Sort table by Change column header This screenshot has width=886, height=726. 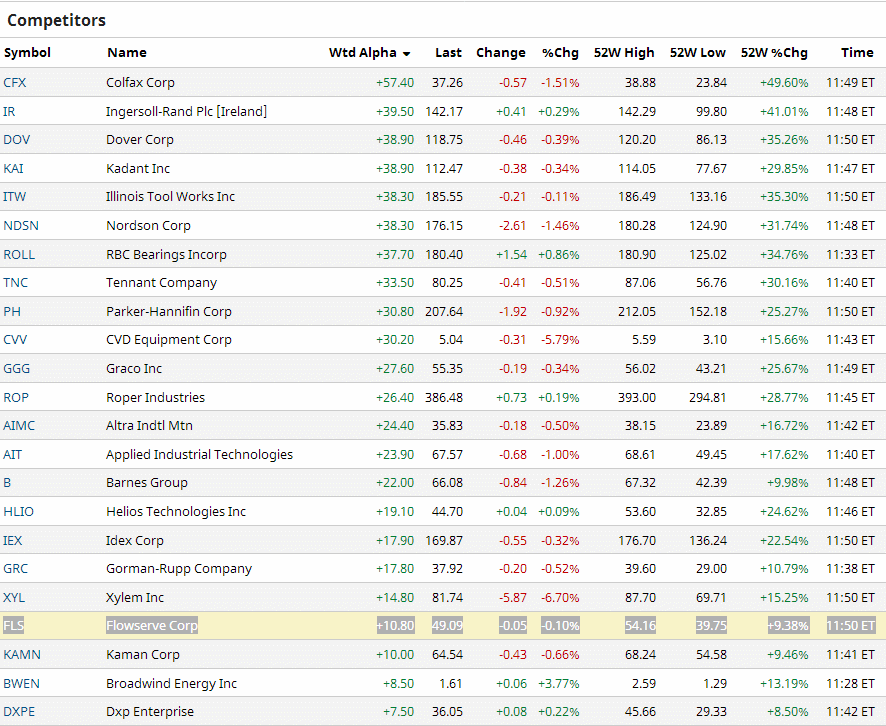click(x=501, y=53)
